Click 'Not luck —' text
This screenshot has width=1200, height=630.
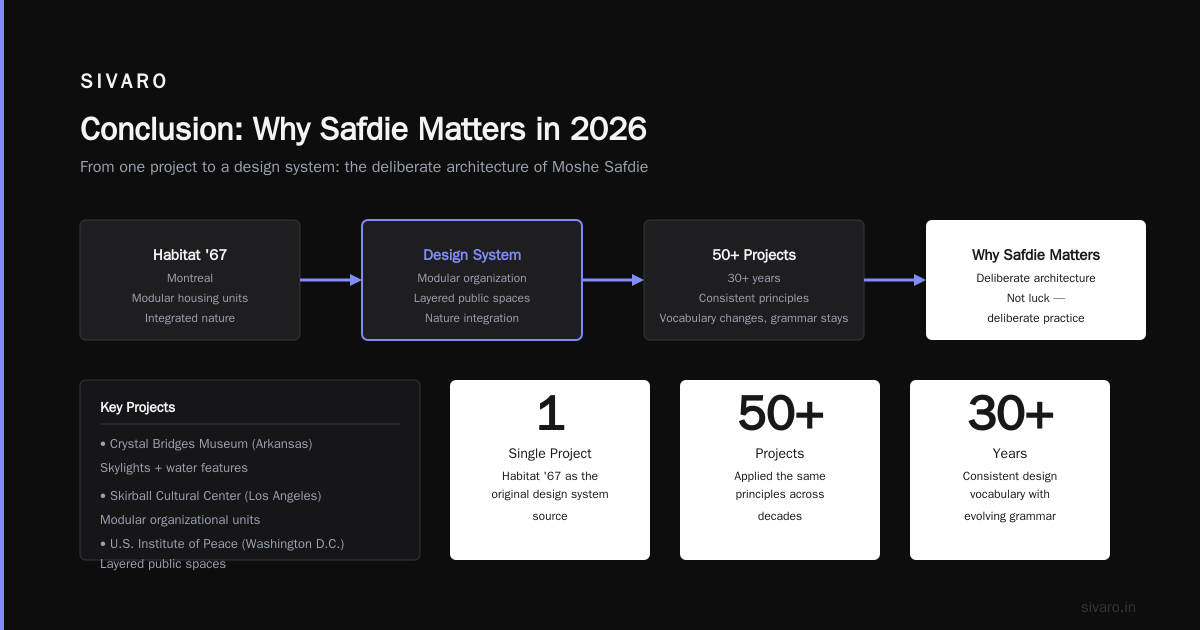click(1036, 298)
